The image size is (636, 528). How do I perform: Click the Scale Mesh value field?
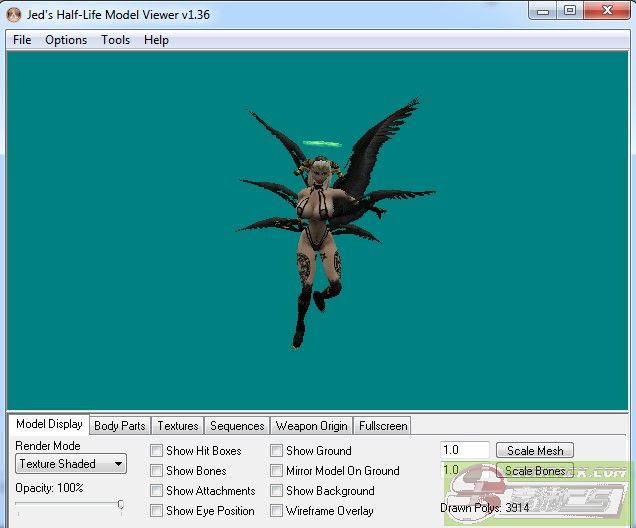pyautogui.click(x=464, y=451)
